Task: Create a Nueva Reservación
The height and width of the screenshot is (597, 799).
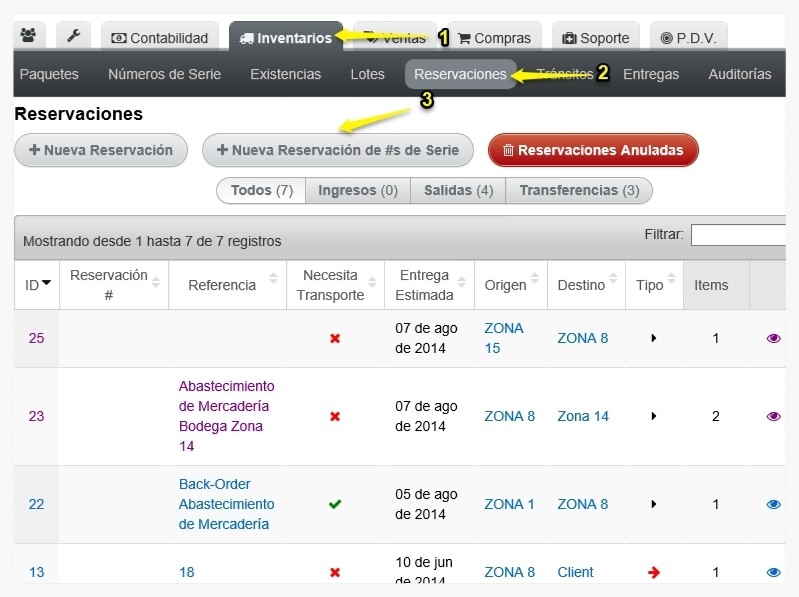Action: [101, 150]
